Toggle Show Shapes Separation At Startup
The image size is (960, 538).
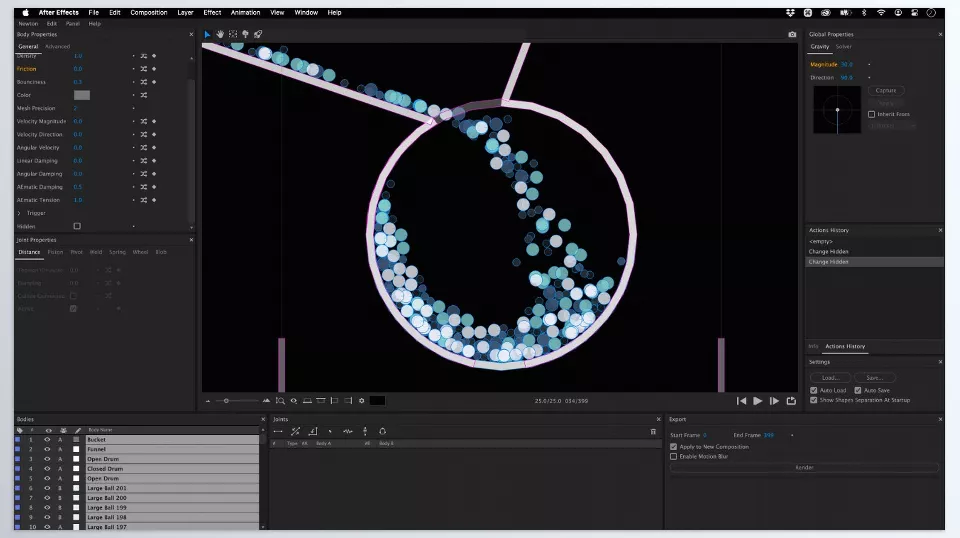click(814, 400)
